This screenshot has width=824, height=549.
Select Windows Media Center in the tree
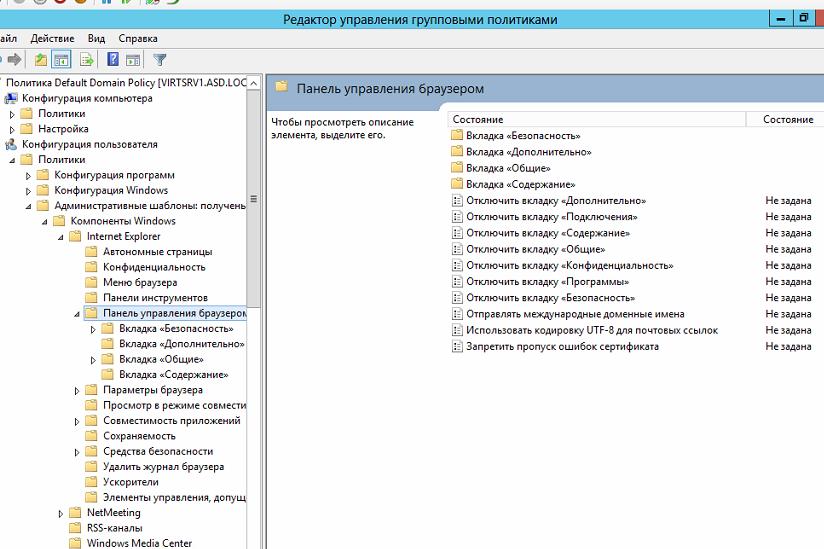click(x=139, y=543)
